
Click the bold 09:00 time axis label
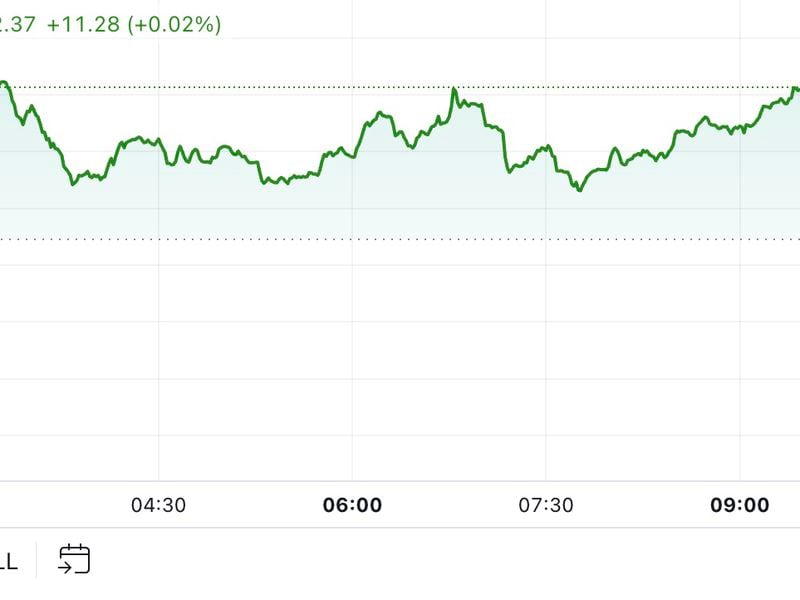pyautogui.click(x=740, y=505)
